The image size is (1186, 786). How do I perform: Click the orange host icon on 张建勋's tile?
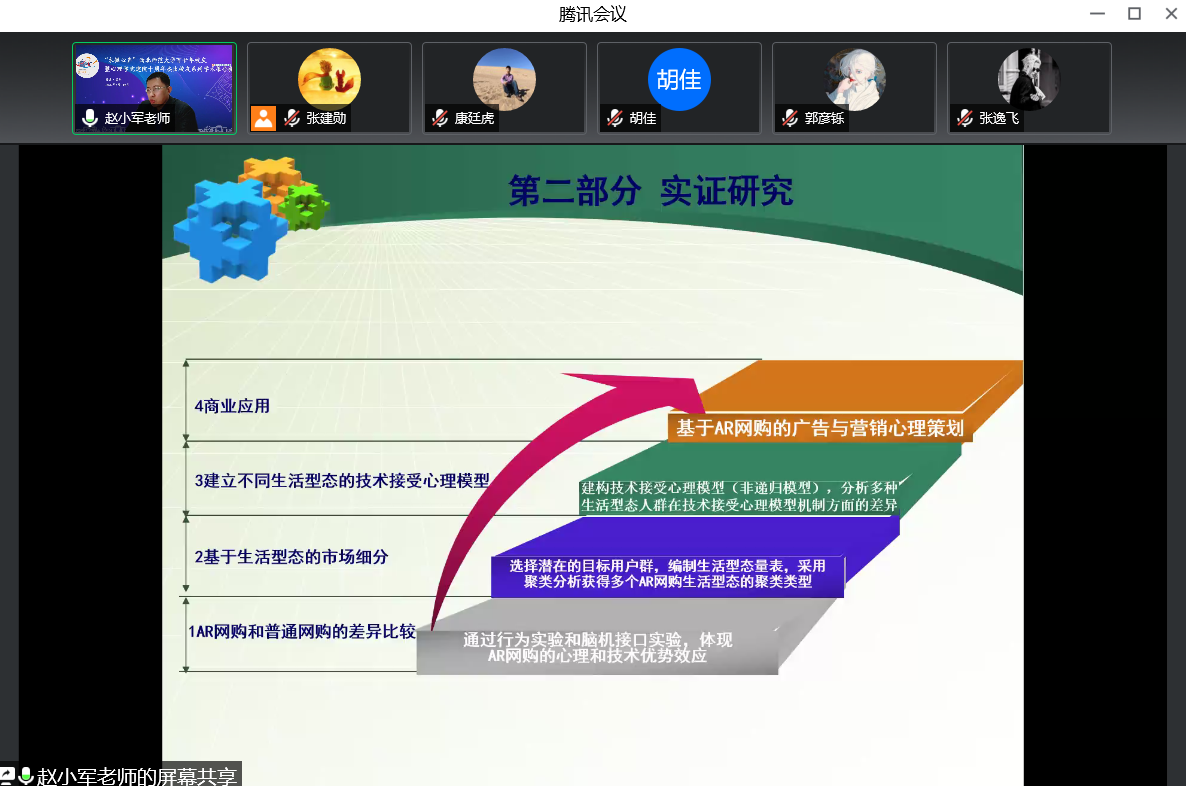coord(263,118)
